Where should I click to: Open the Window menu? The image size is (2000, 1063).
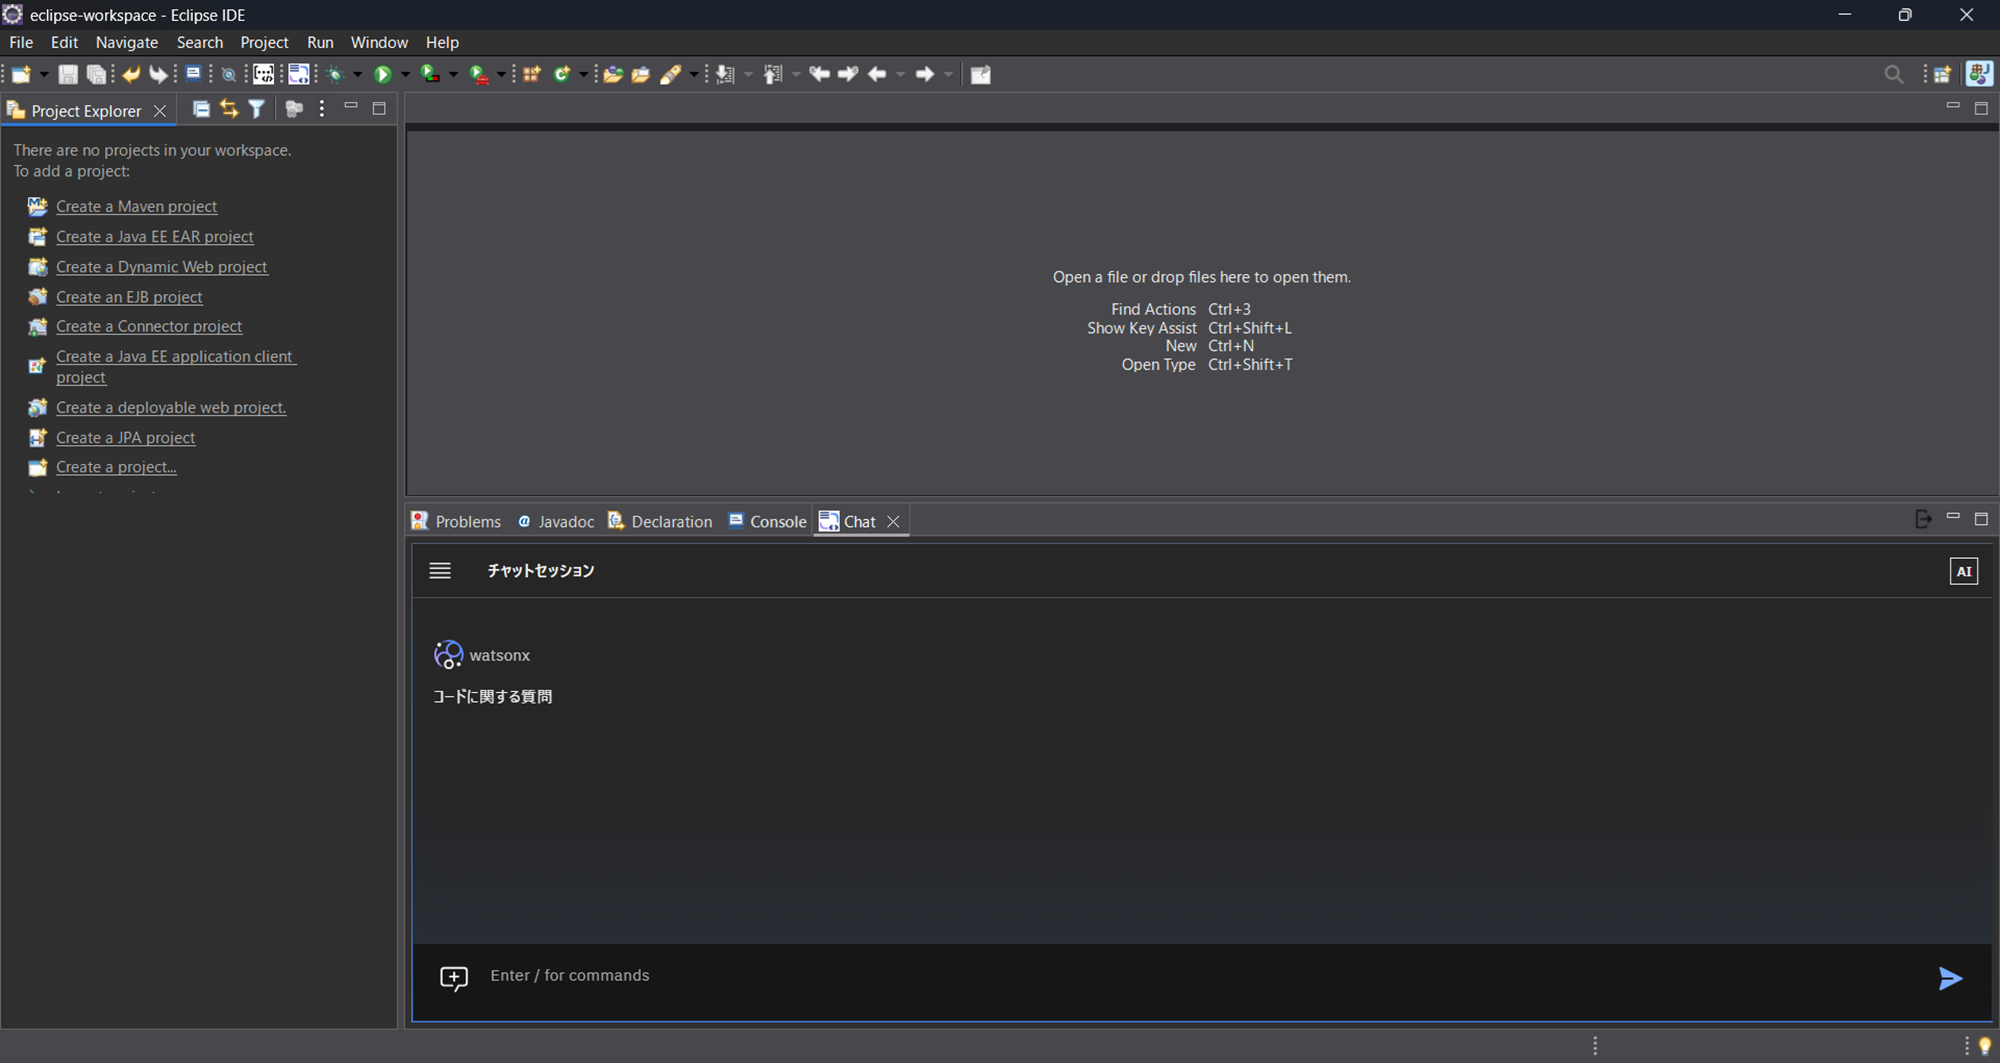coord(379,42)
